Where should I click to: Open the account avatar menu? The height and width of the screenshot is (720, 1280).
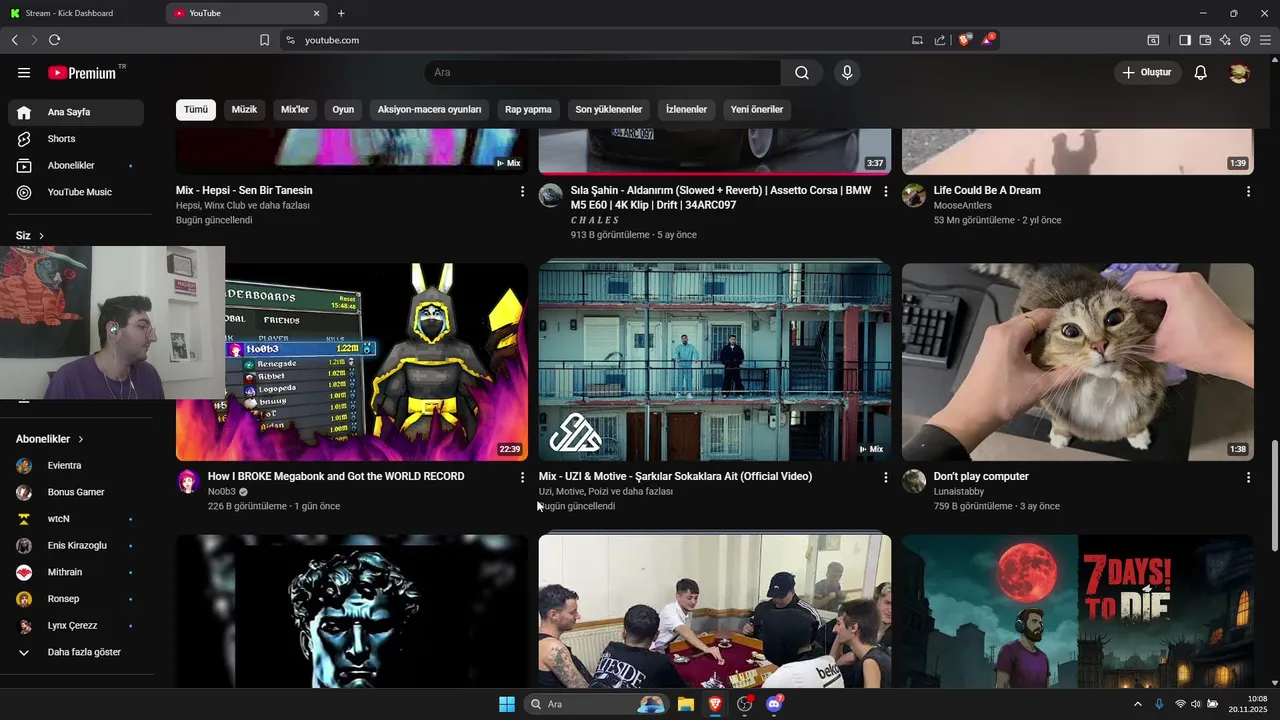(x=1239, y=73)
